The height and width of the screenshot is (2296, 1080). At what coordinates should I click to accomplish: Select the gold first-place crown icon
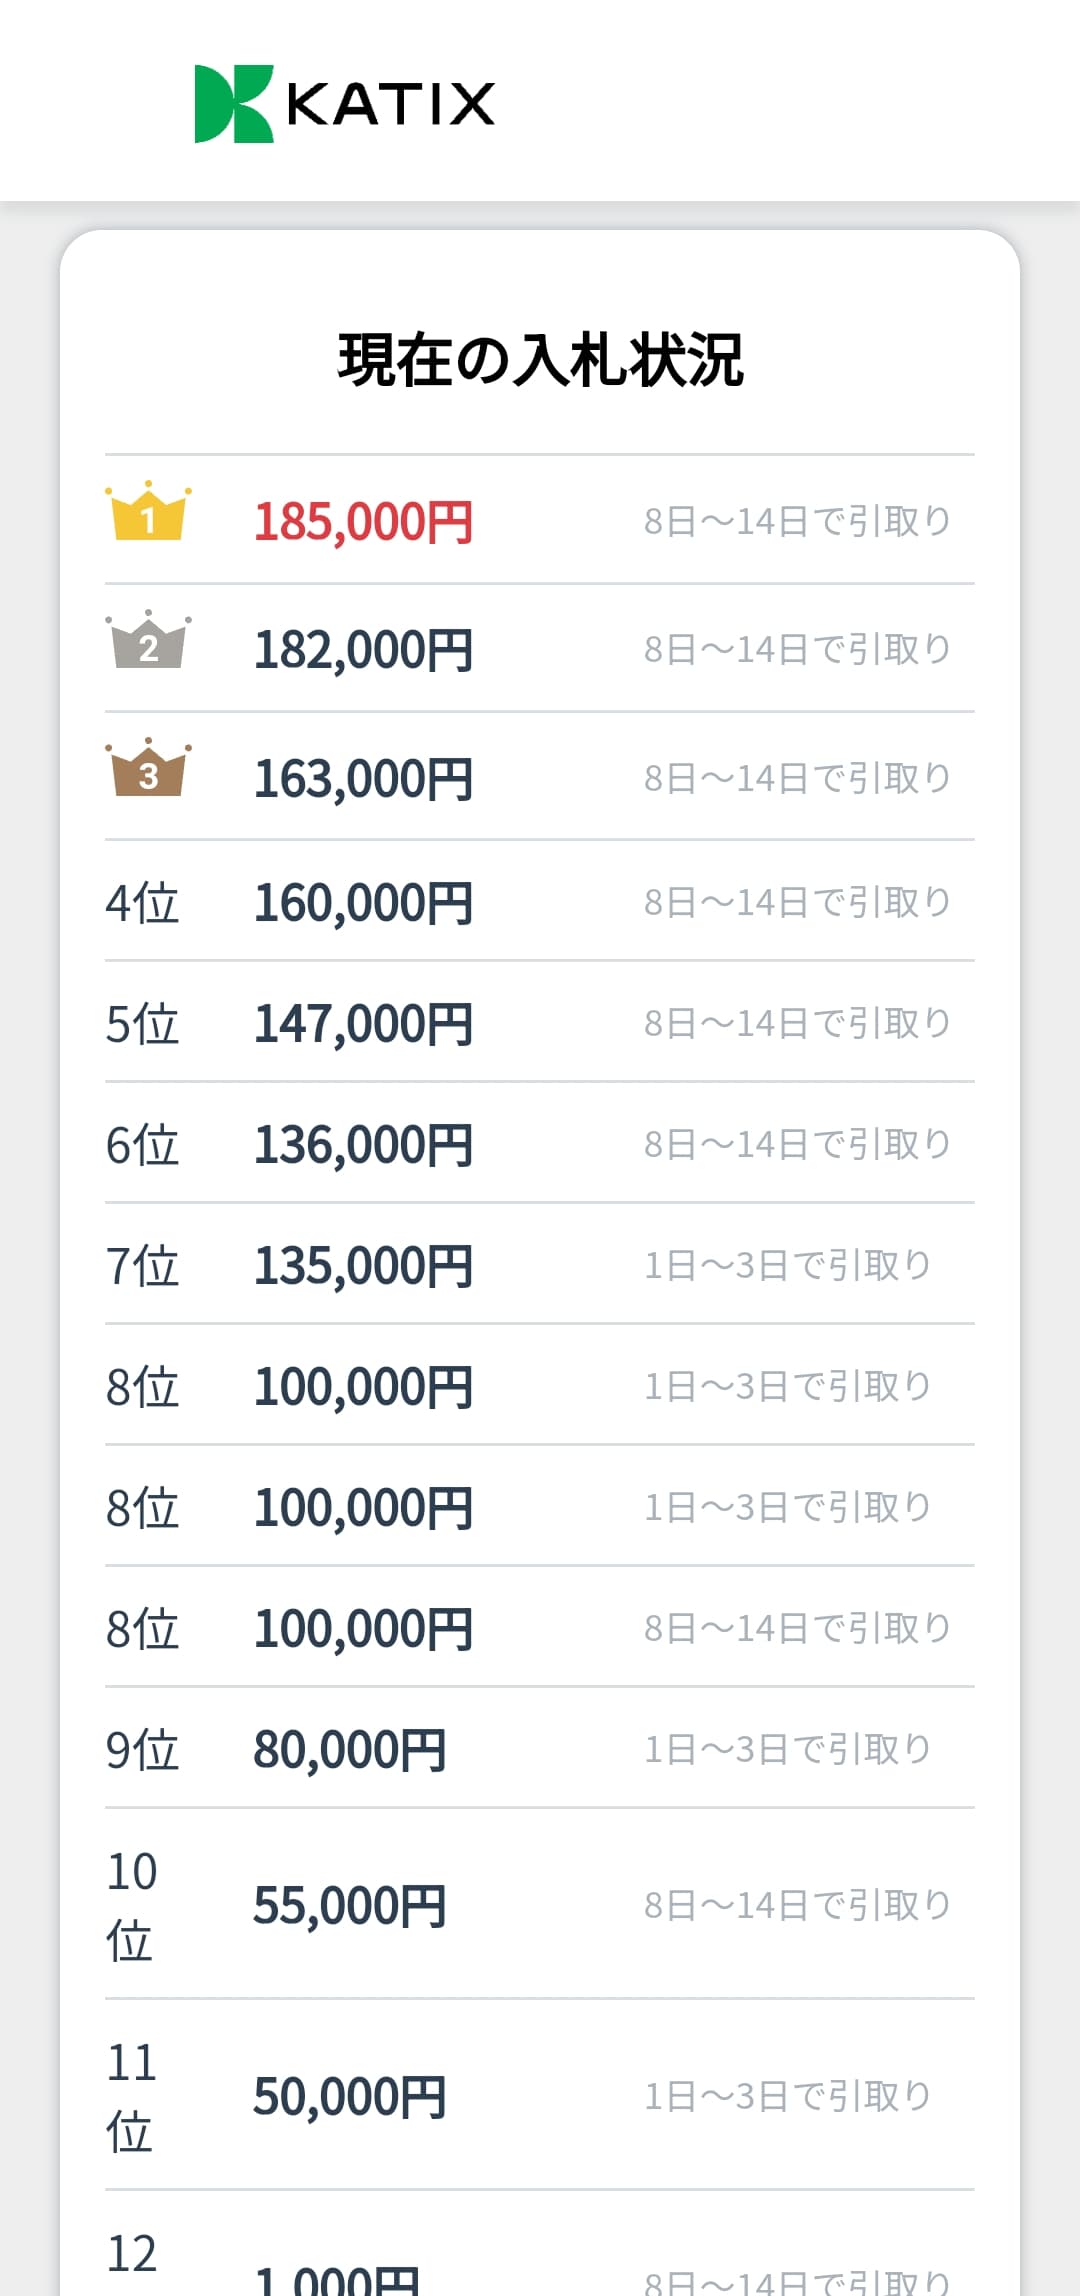point(148,511)
